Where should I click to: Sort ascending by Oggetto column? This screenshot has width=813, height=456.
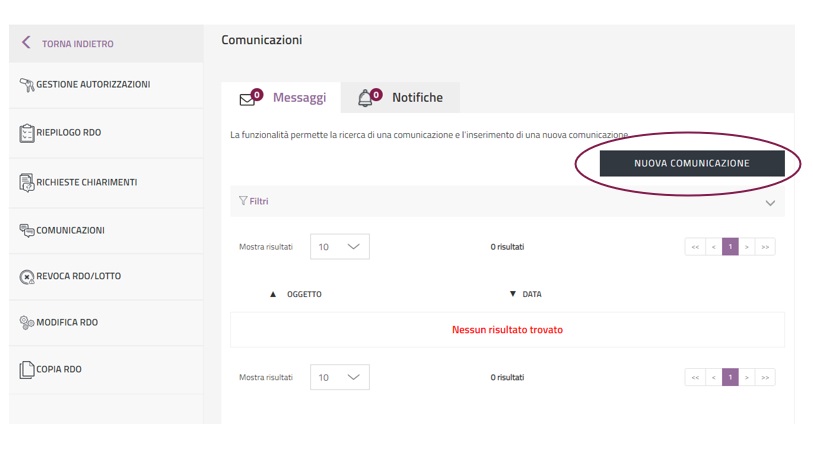click(x=274, y=295)
